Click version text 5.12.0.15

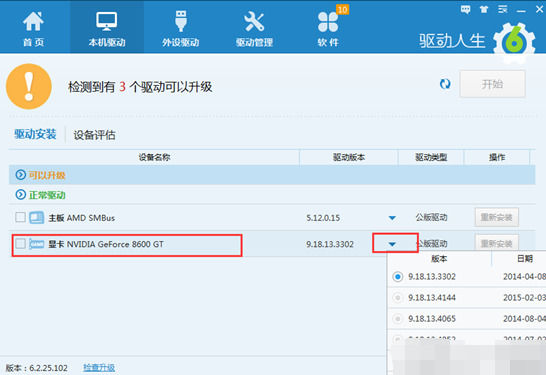pyautogui.click(x=323, y=218)
